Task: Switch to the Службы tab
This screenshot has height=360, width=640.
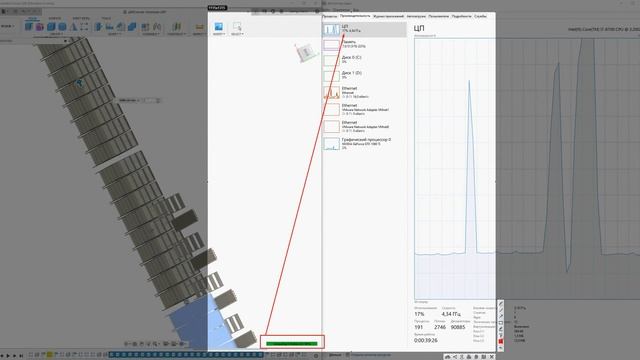Action: point(480,16)
